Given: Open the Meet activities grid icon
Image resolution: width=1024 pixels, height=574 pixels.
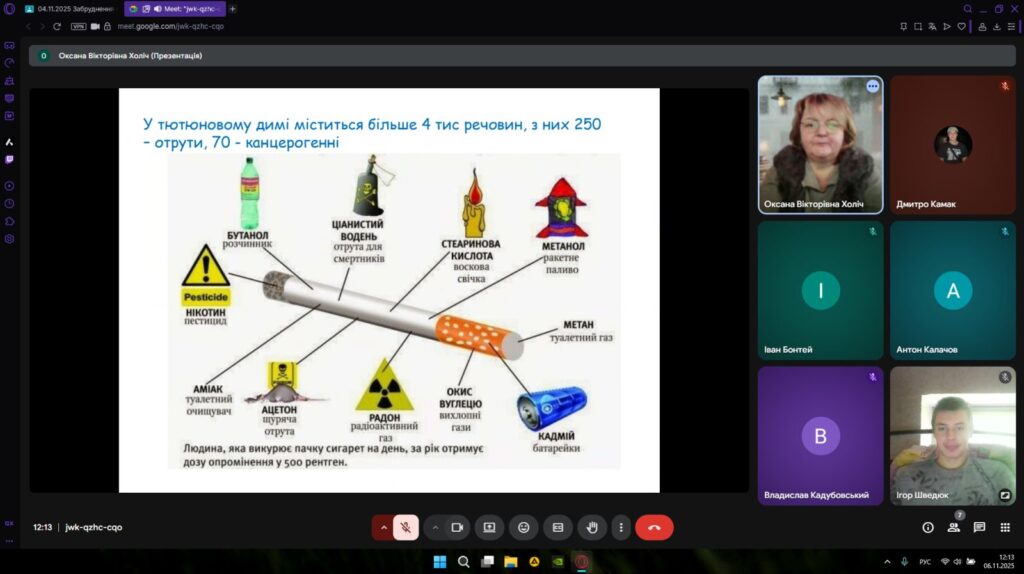Looking at the screenshot, I should click(1005, 527).
